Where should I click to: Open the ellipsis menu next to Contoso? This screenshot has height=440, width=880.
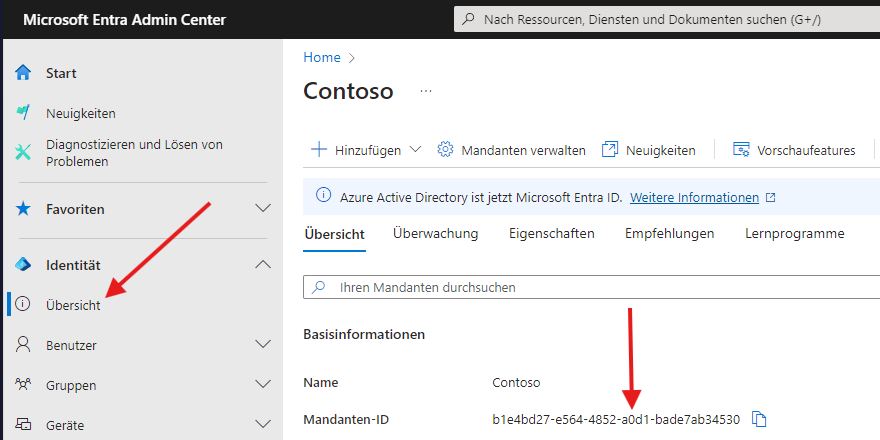pyautogui.click(x=426, y=91)
